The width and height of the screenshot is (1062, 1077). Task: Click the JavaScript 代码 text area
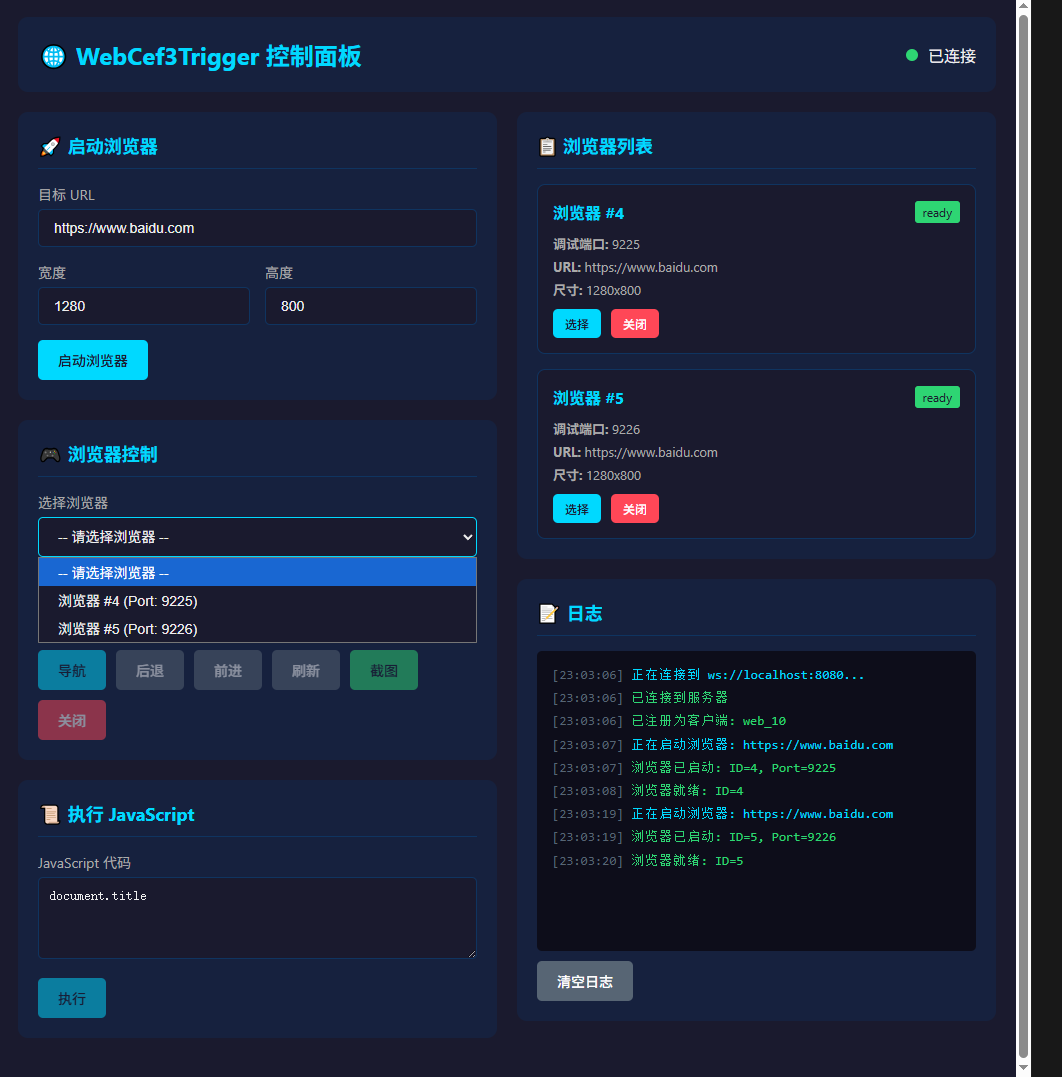pos(257,918)
